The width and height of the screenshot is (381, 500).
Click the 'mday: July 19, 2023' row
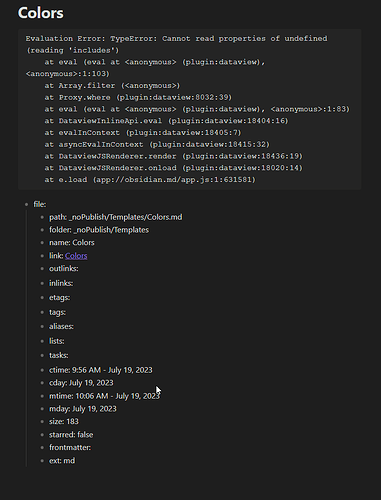click(x=83, y=409)
